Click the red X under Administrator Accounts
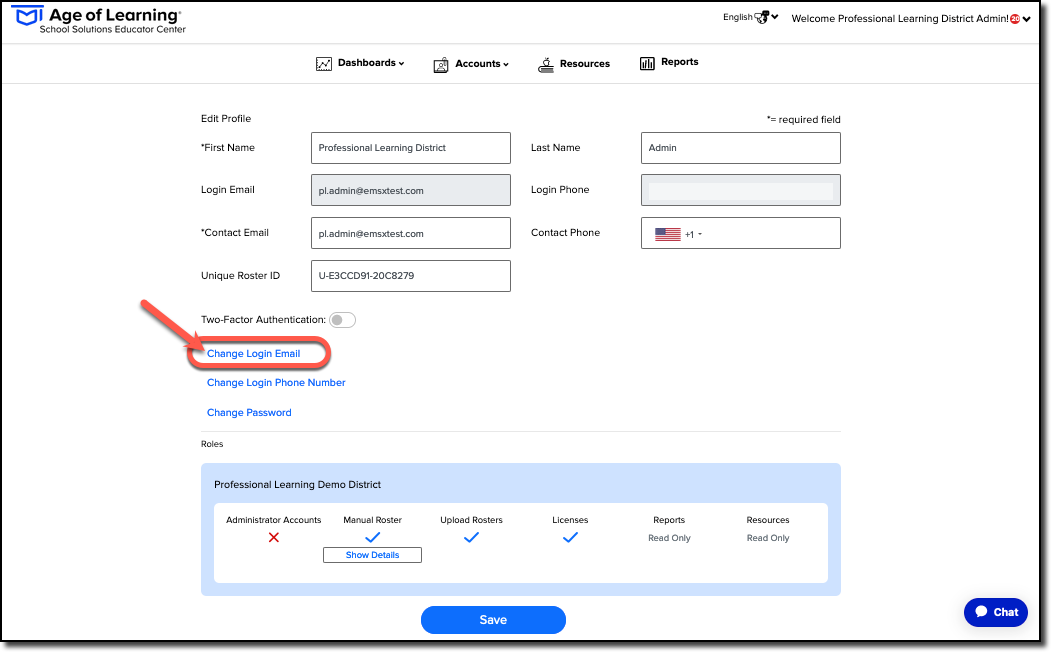The image size is (1051, 652). (273, 537)
